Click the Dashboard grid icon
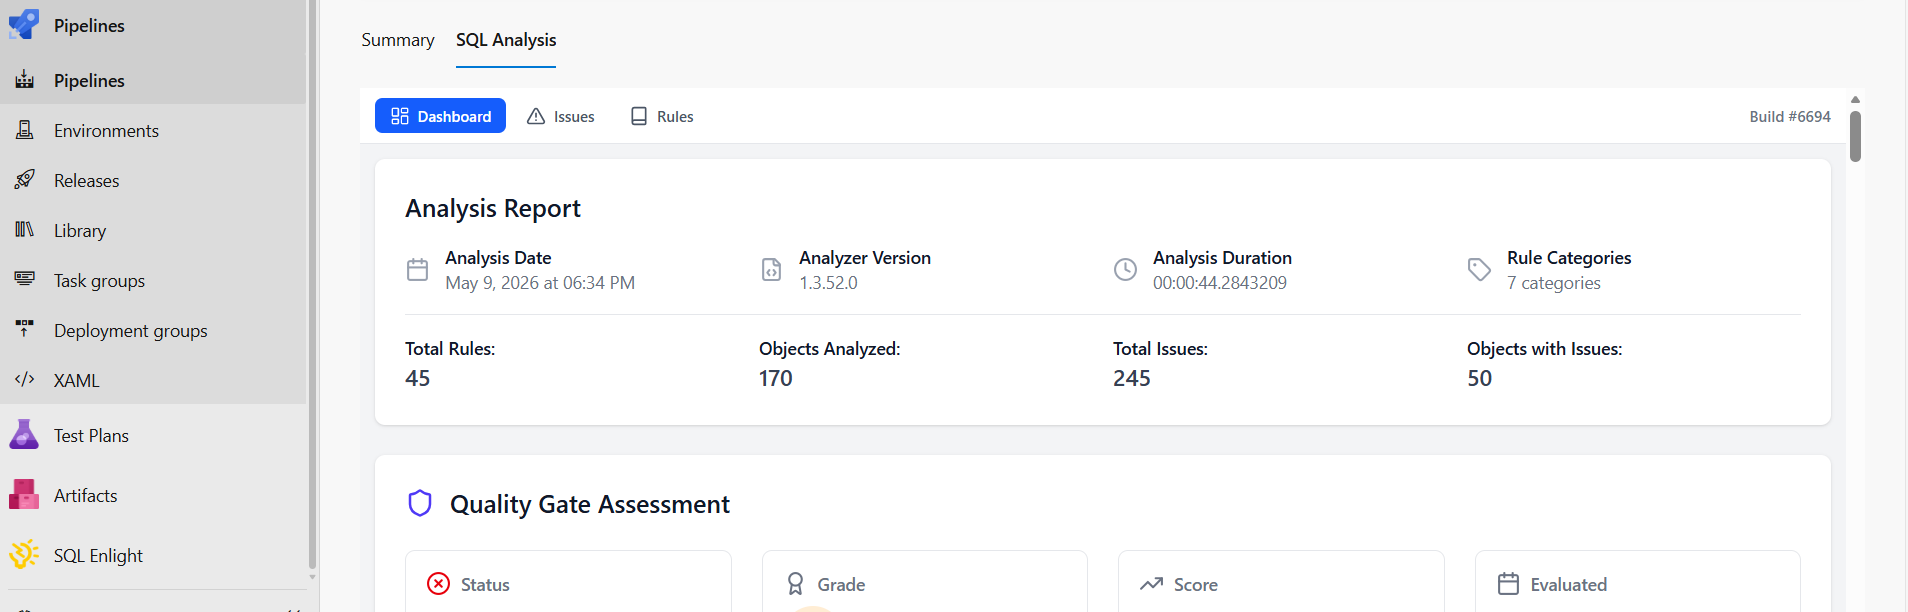This screenshot has height=612, width=1908. tap(400, 116)
